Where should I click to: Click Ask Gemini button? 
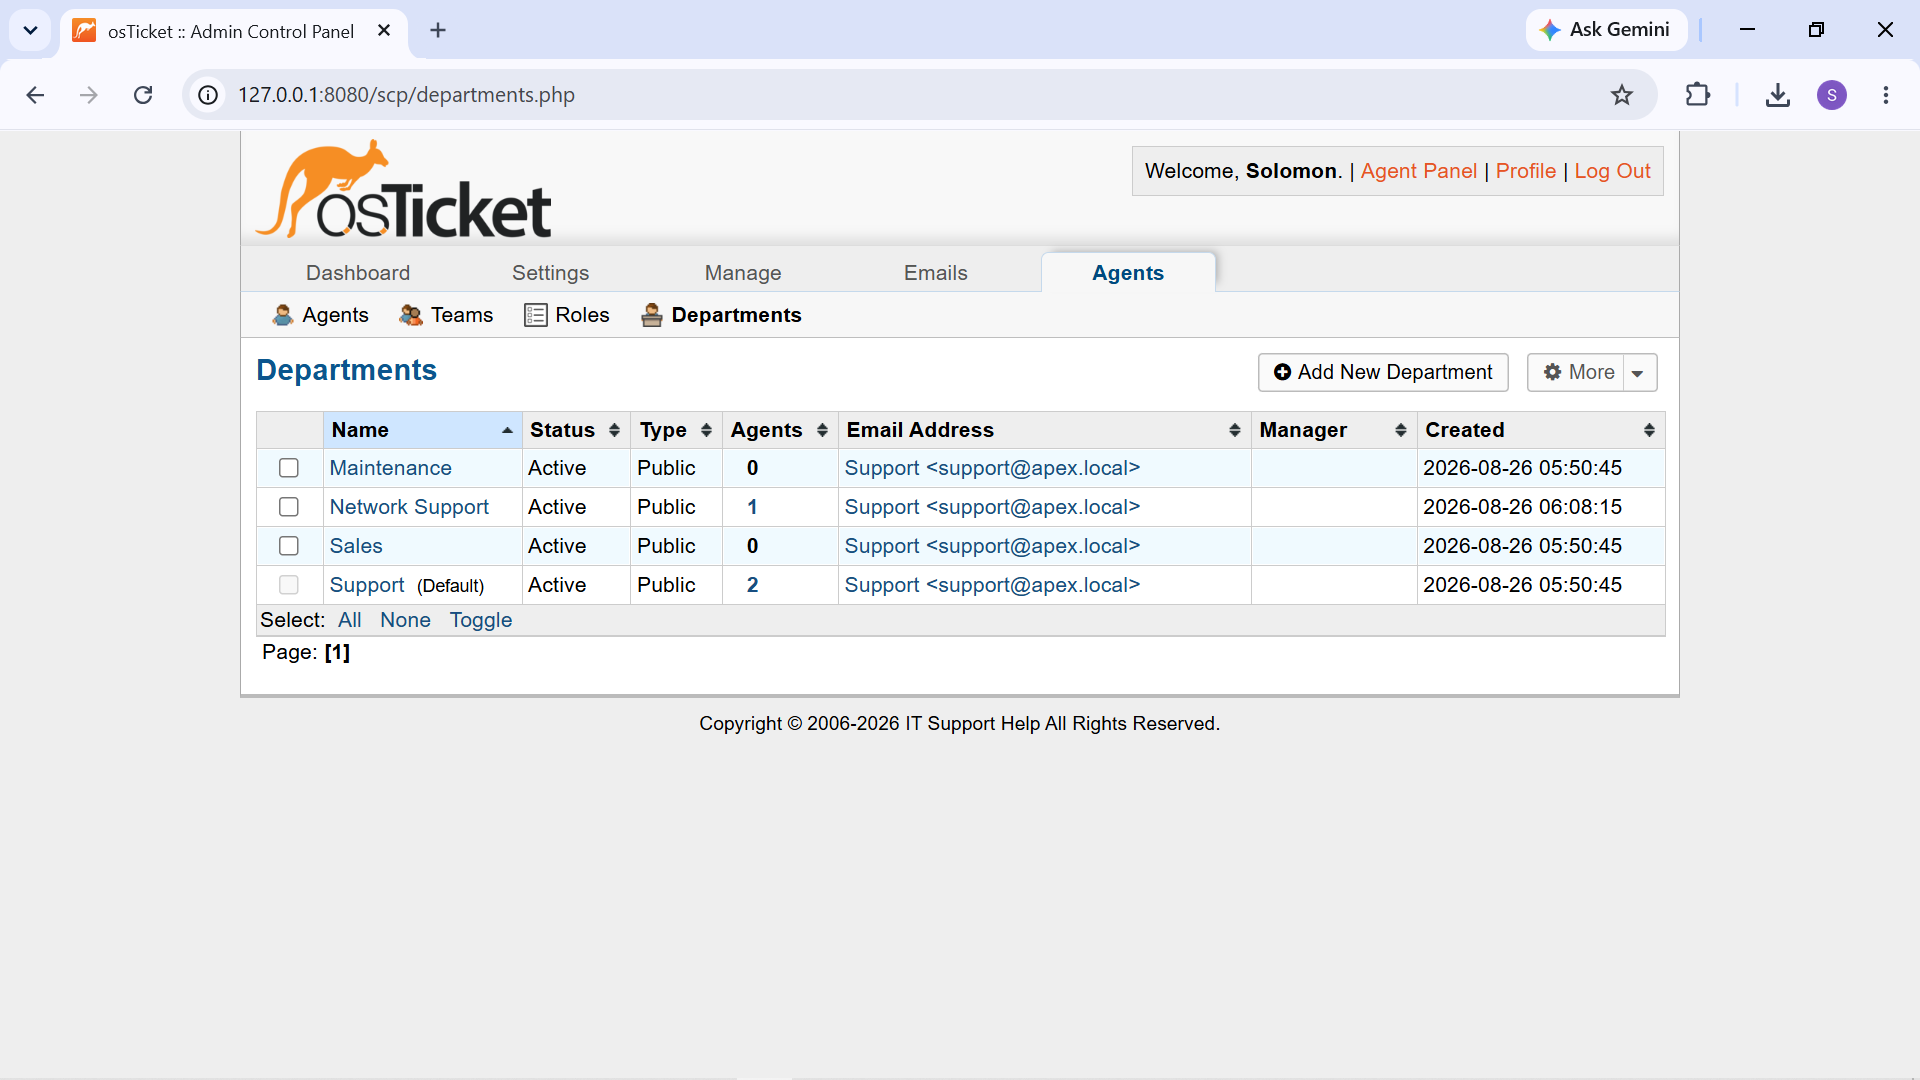click(x=1606, y=30)
